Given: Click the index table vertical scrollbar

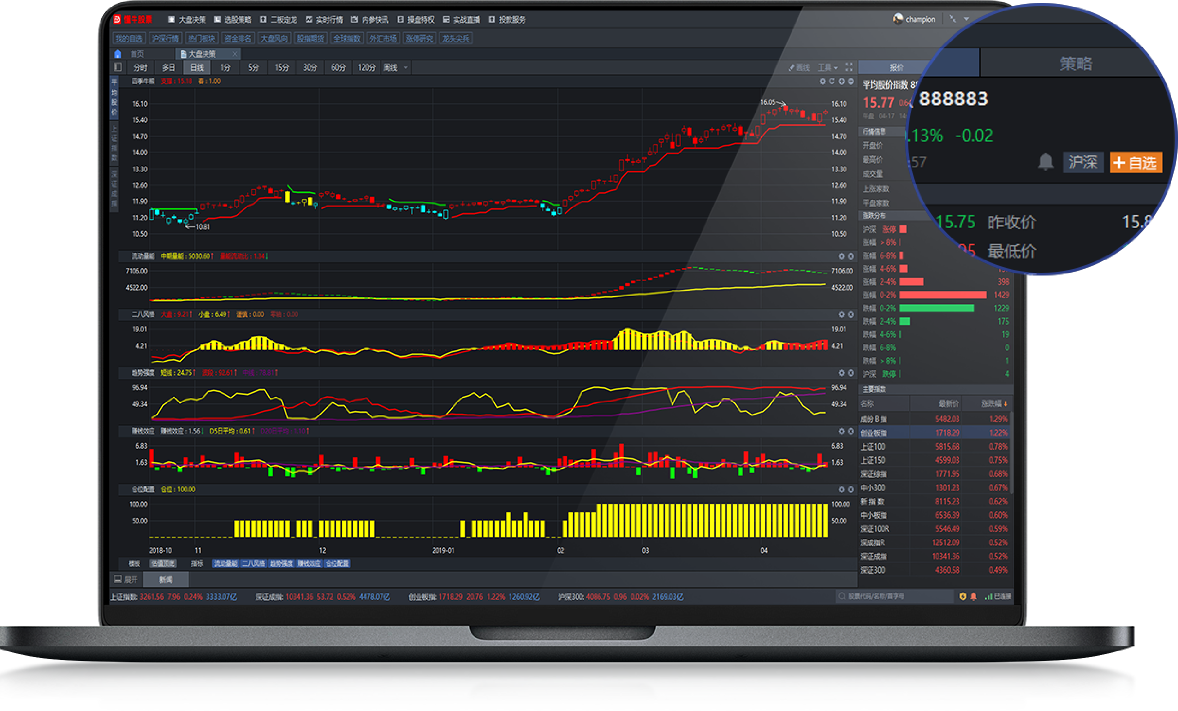Looking at the screenshot, I should coord(1011,451).
